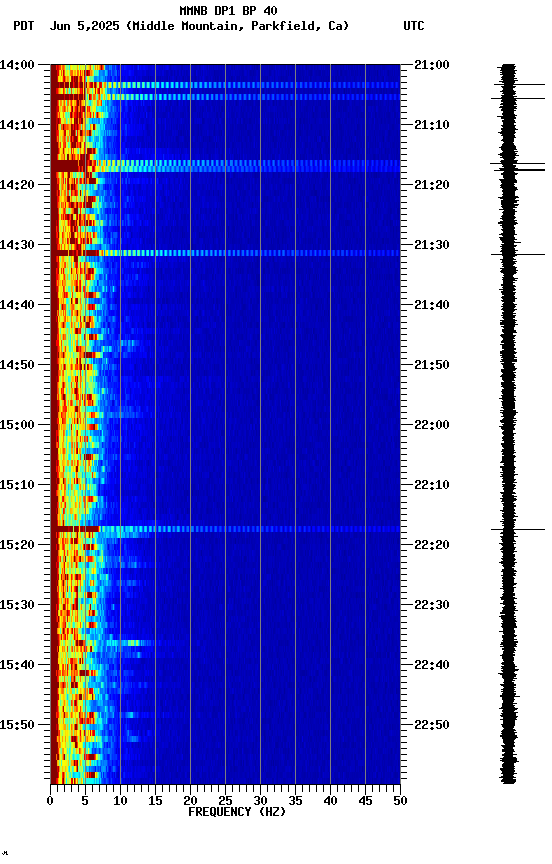552x864 pixels.
Task: Click the 22:40 UTC time label
Action: pos(432,666)
